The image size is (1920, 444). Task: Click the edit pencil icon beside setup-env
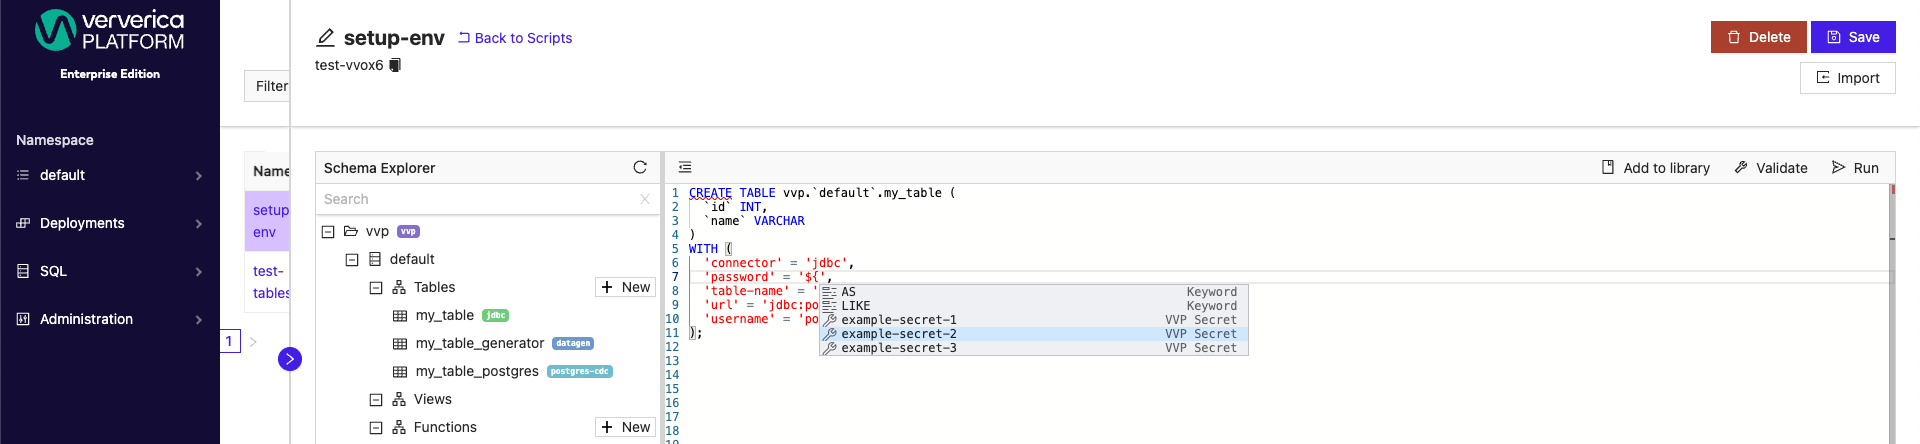click(x=325, y=38)
